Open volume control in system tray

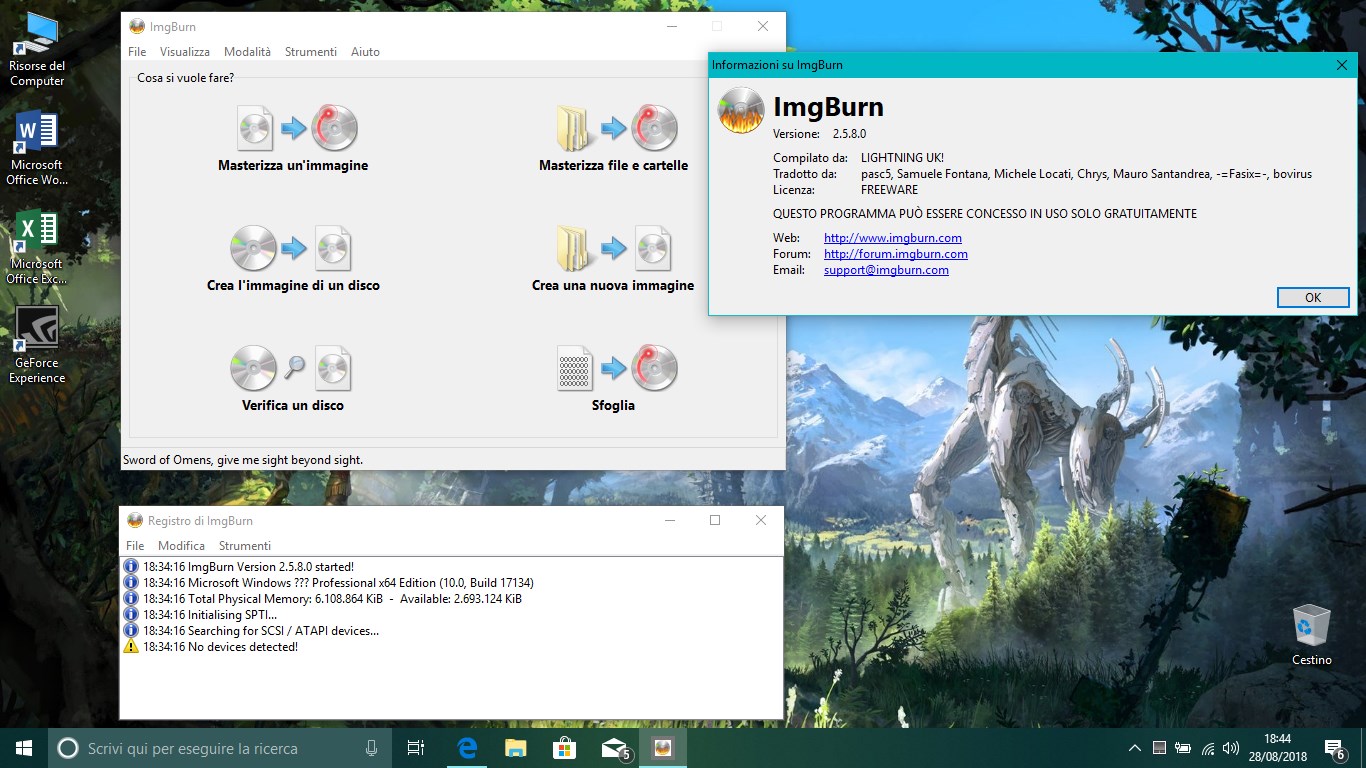click(1231, 748)
